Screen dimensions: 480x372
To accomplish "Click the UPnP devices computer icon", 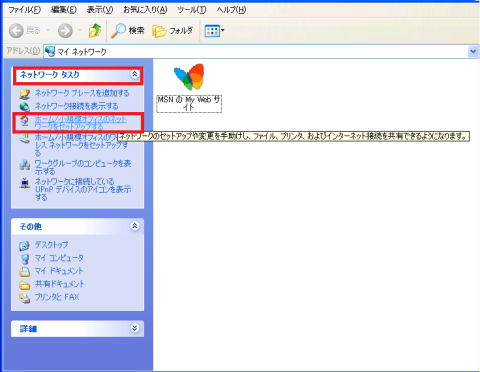I will pyautogui.click(x=25, y=183).
